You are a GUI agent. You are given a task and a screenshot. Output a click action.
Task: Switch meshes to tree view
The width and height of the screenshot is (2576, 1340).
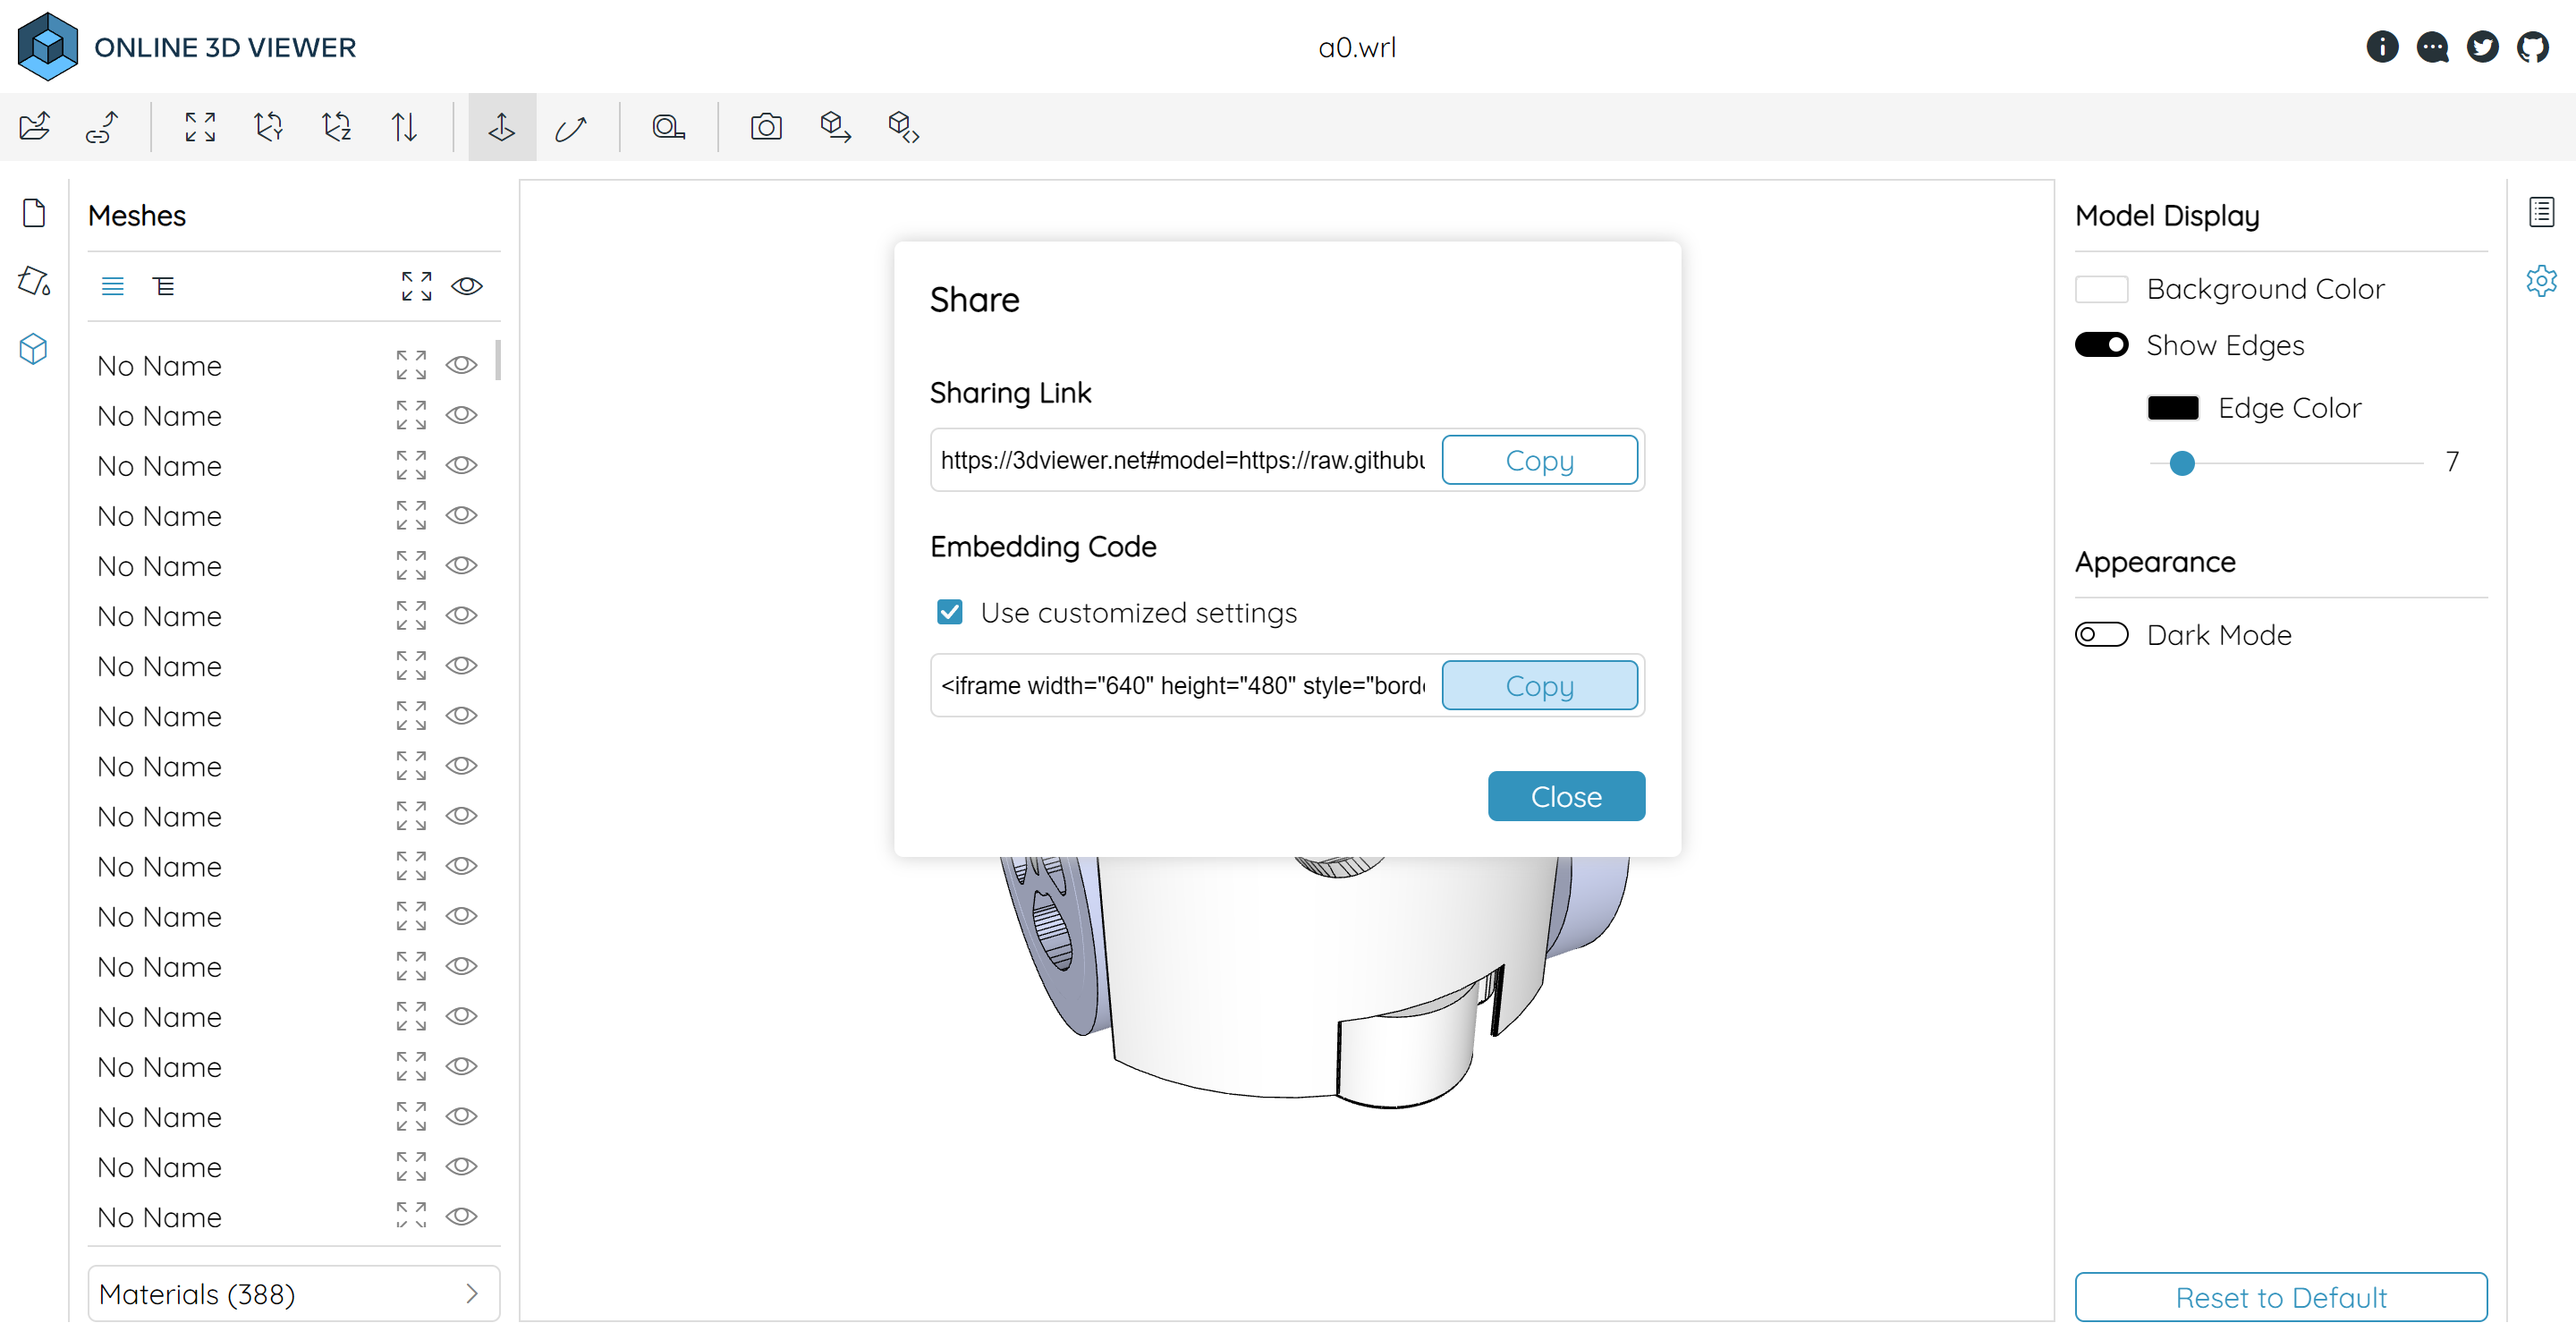pos(164,286)
